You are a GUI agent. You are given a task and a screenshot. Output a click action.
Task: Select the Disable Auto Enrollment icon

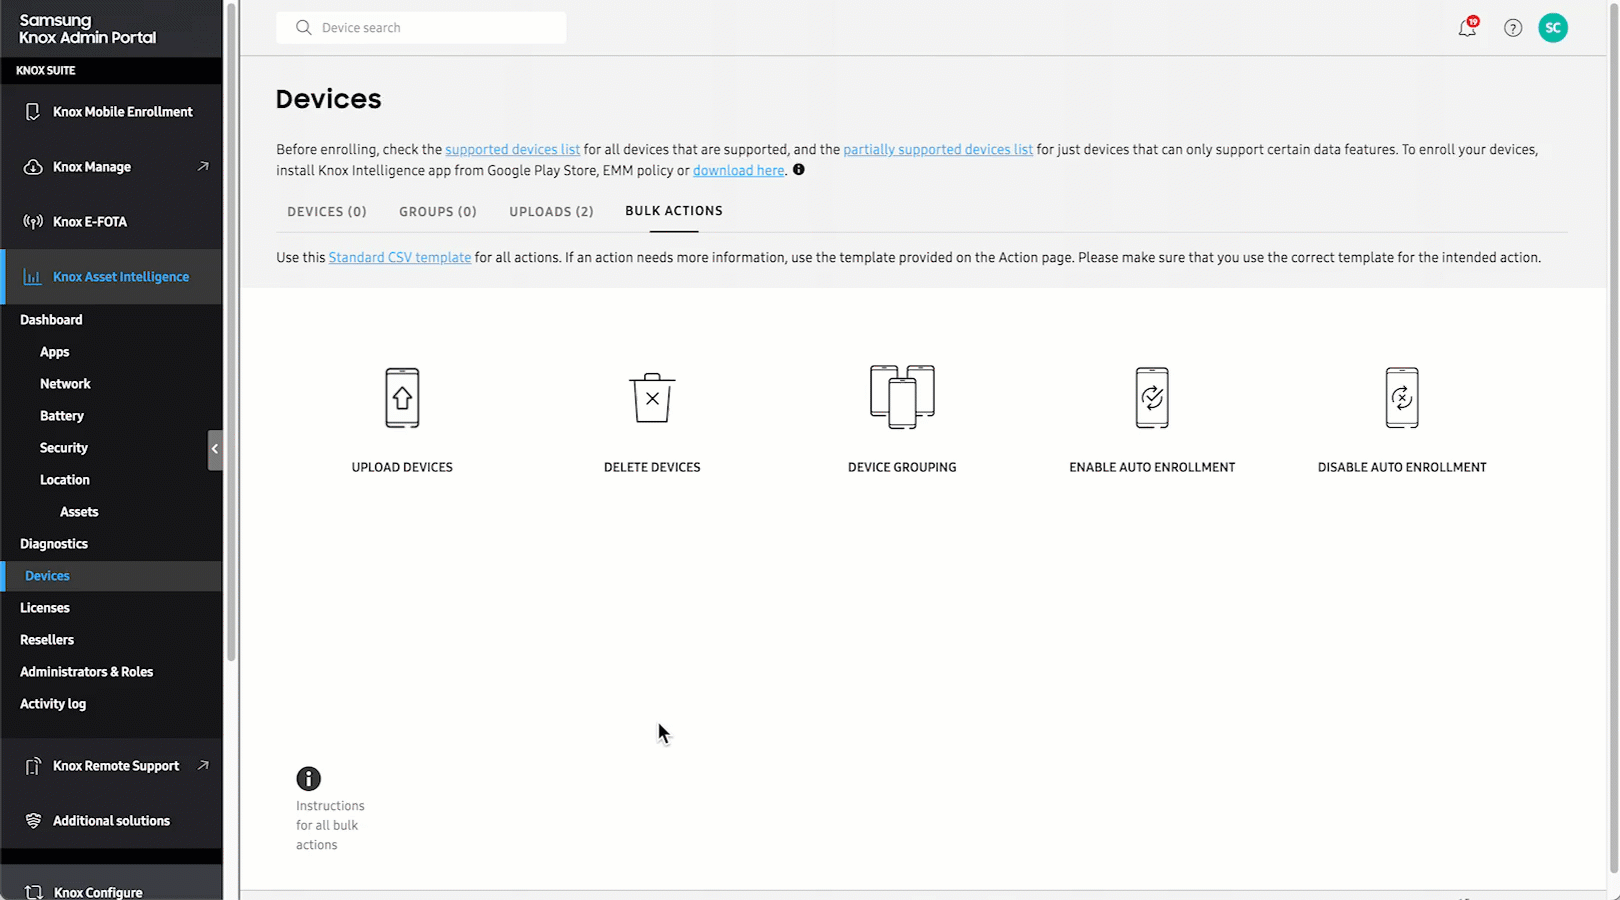click(1402, 398)
